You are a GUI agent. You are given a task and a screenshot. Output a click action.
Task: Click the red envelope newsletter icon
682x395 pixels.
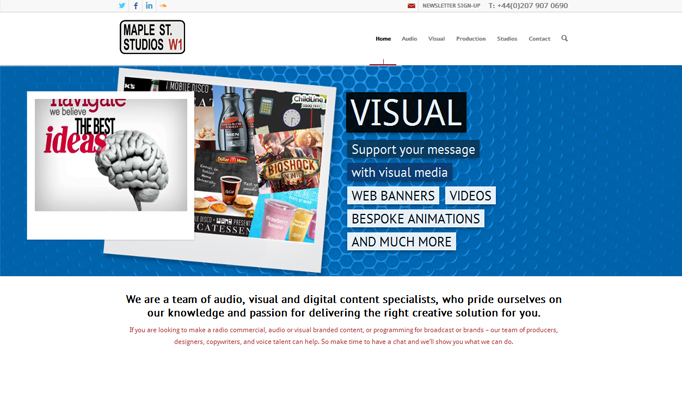click(411, 6)
